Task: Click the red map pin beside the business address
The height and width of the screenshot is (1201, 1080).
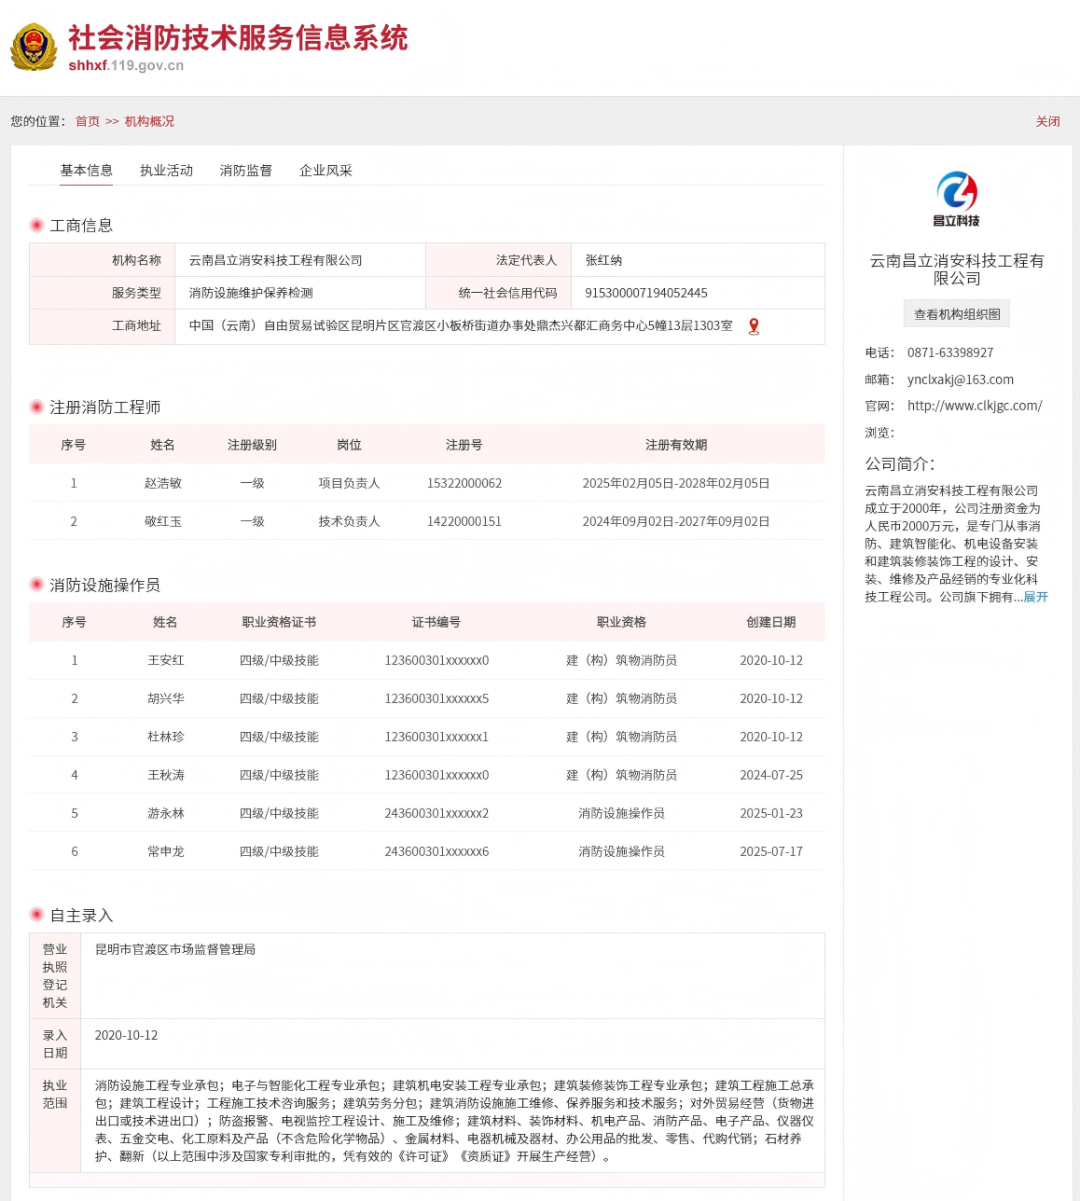Action: 756,326
